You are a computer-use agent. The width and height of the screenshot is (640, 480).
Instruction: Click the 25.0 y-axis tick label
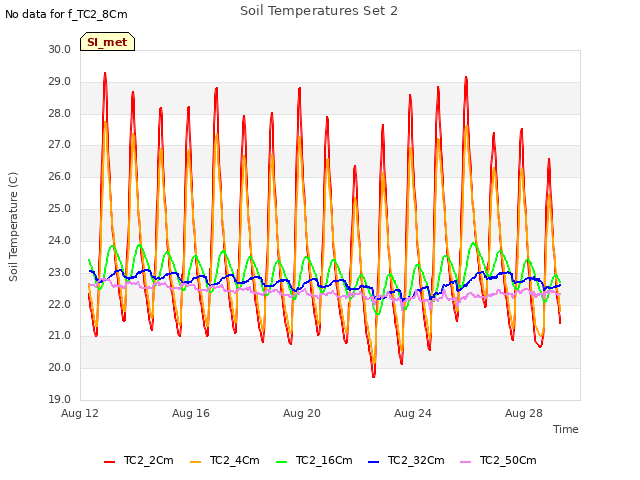point(60,209)
